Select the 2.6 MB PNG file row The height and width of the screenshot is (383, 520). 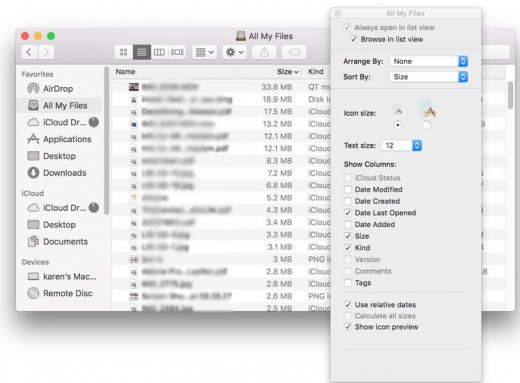tap(222, 296)
